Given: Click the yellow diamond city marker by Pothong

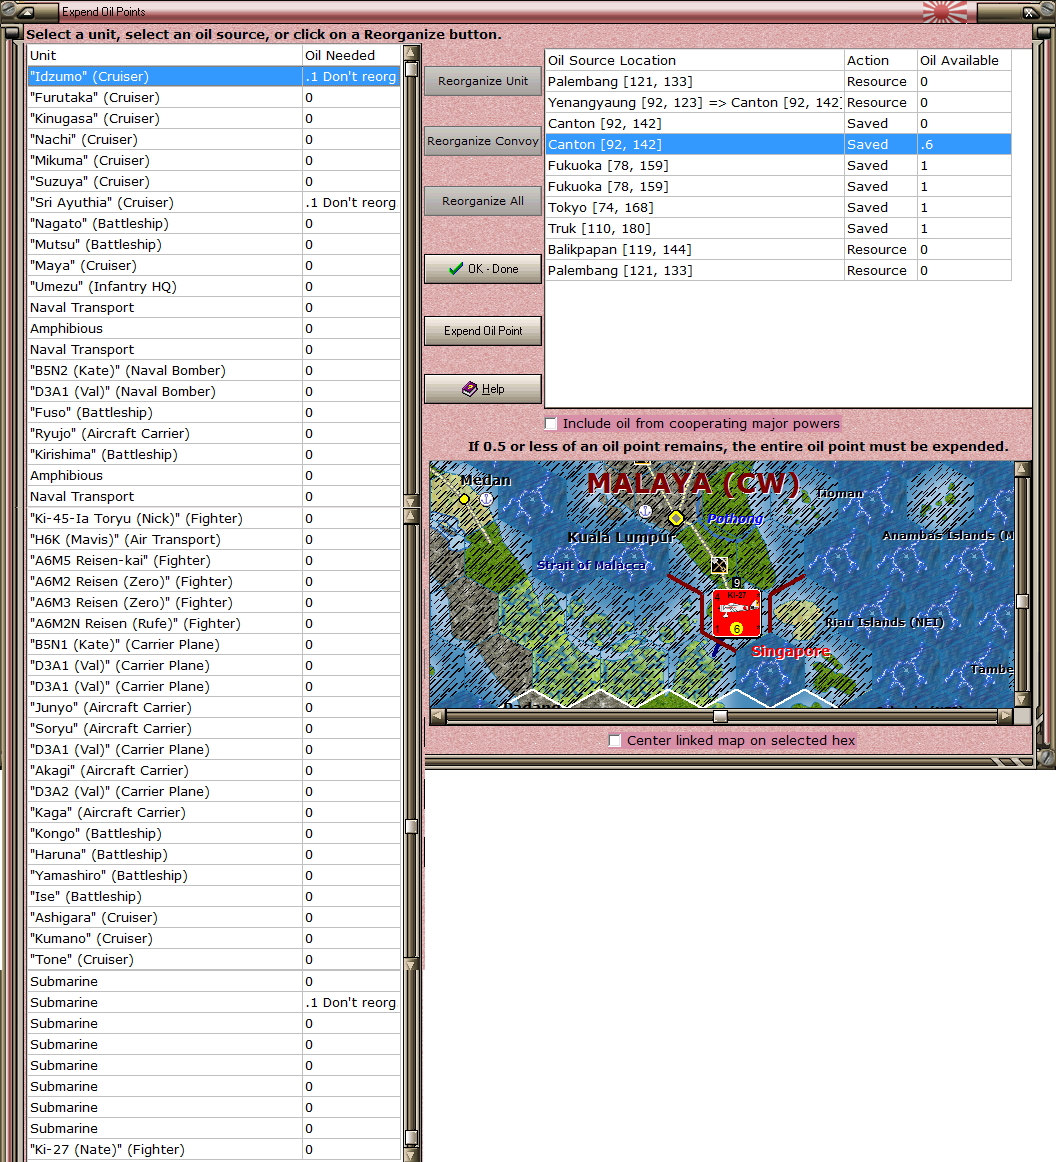Looking at the screenshot, I should click(x=676, y=518).
